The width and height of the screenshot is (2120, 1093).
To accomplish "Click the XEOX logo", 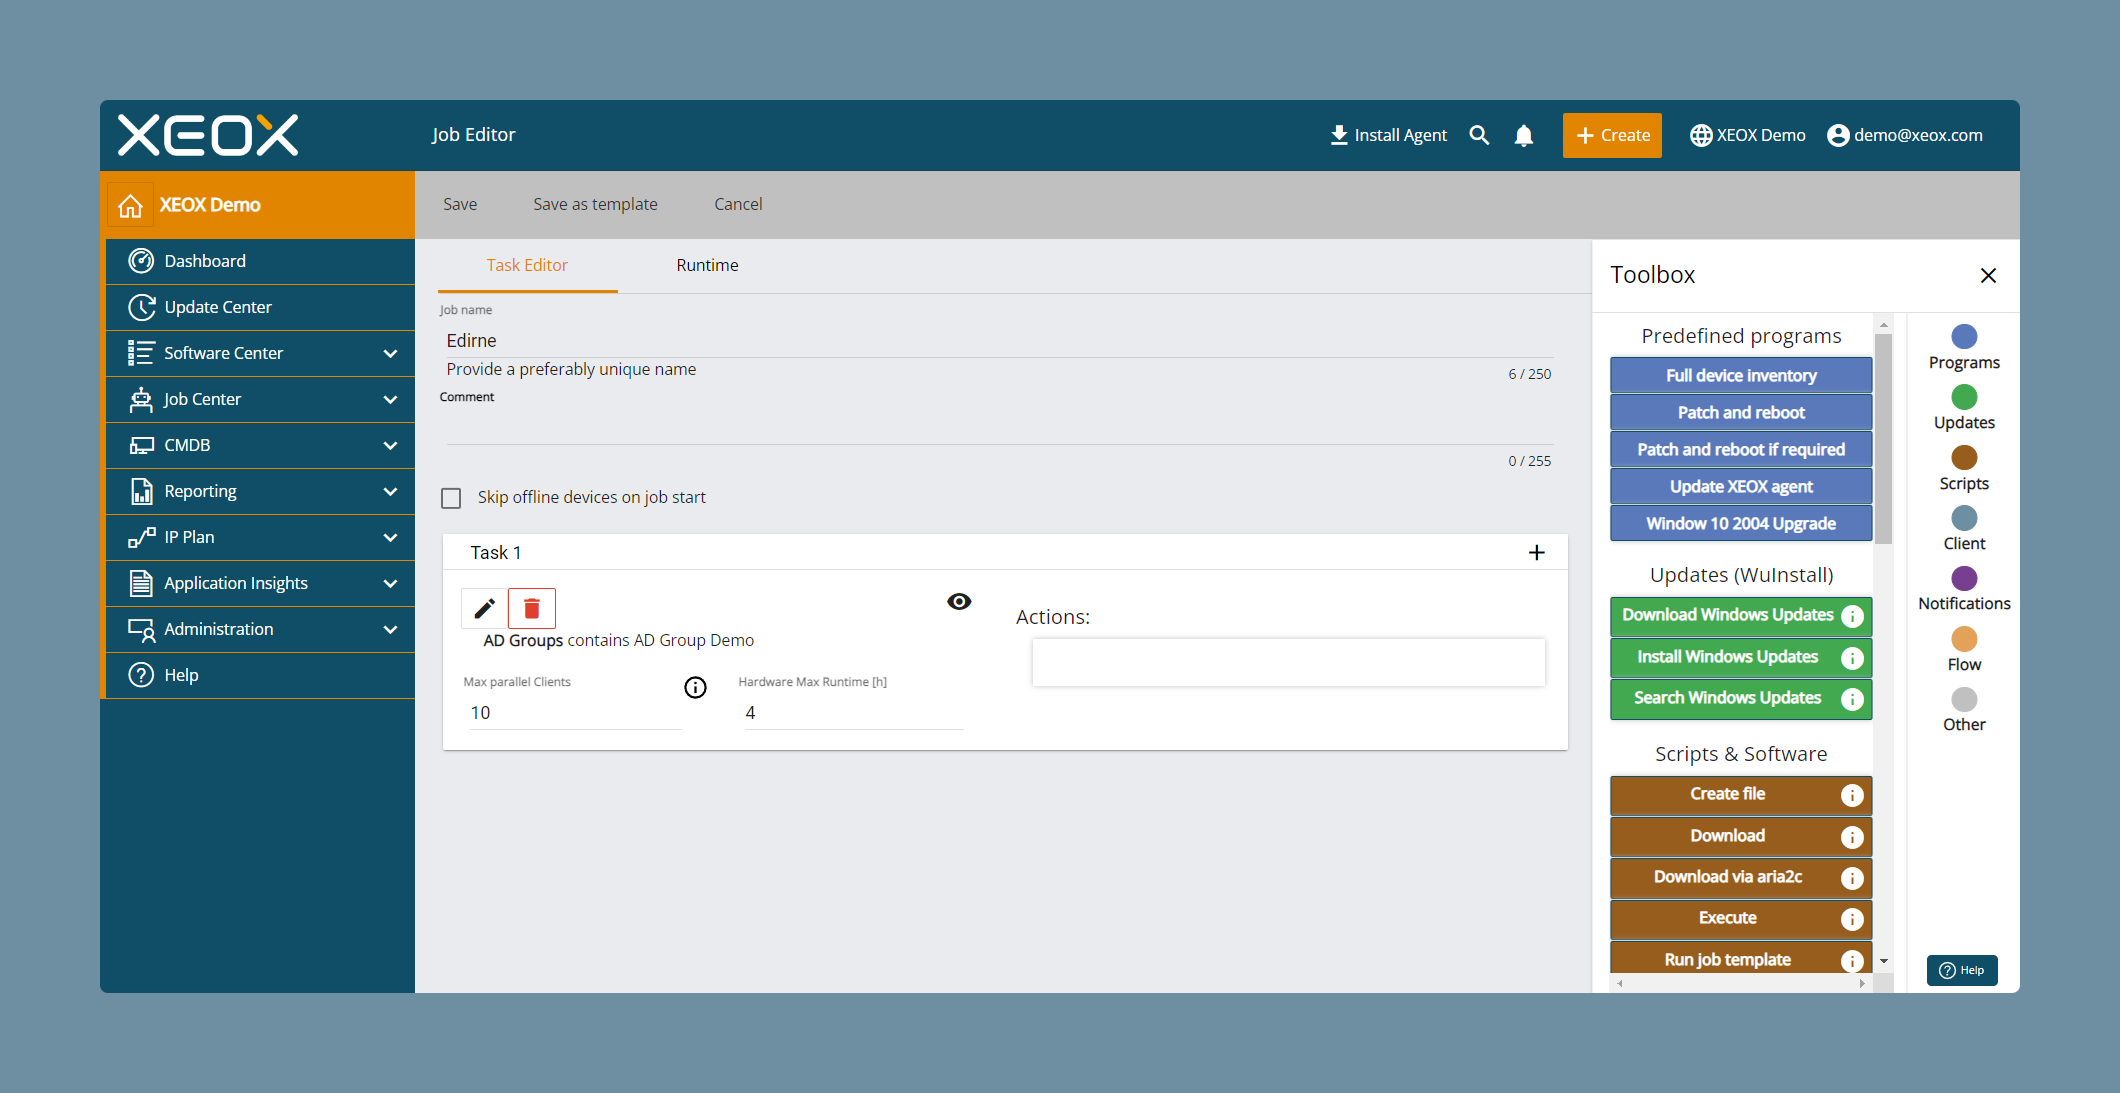I will click(208, 135).
